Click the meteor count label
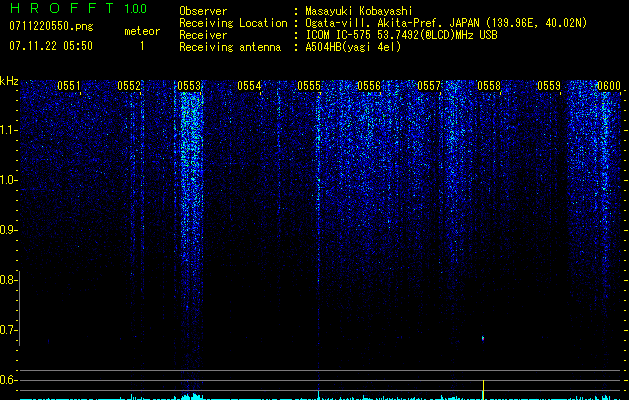Image resolution: width=629 pixels, height=400 pixels. 142,31
